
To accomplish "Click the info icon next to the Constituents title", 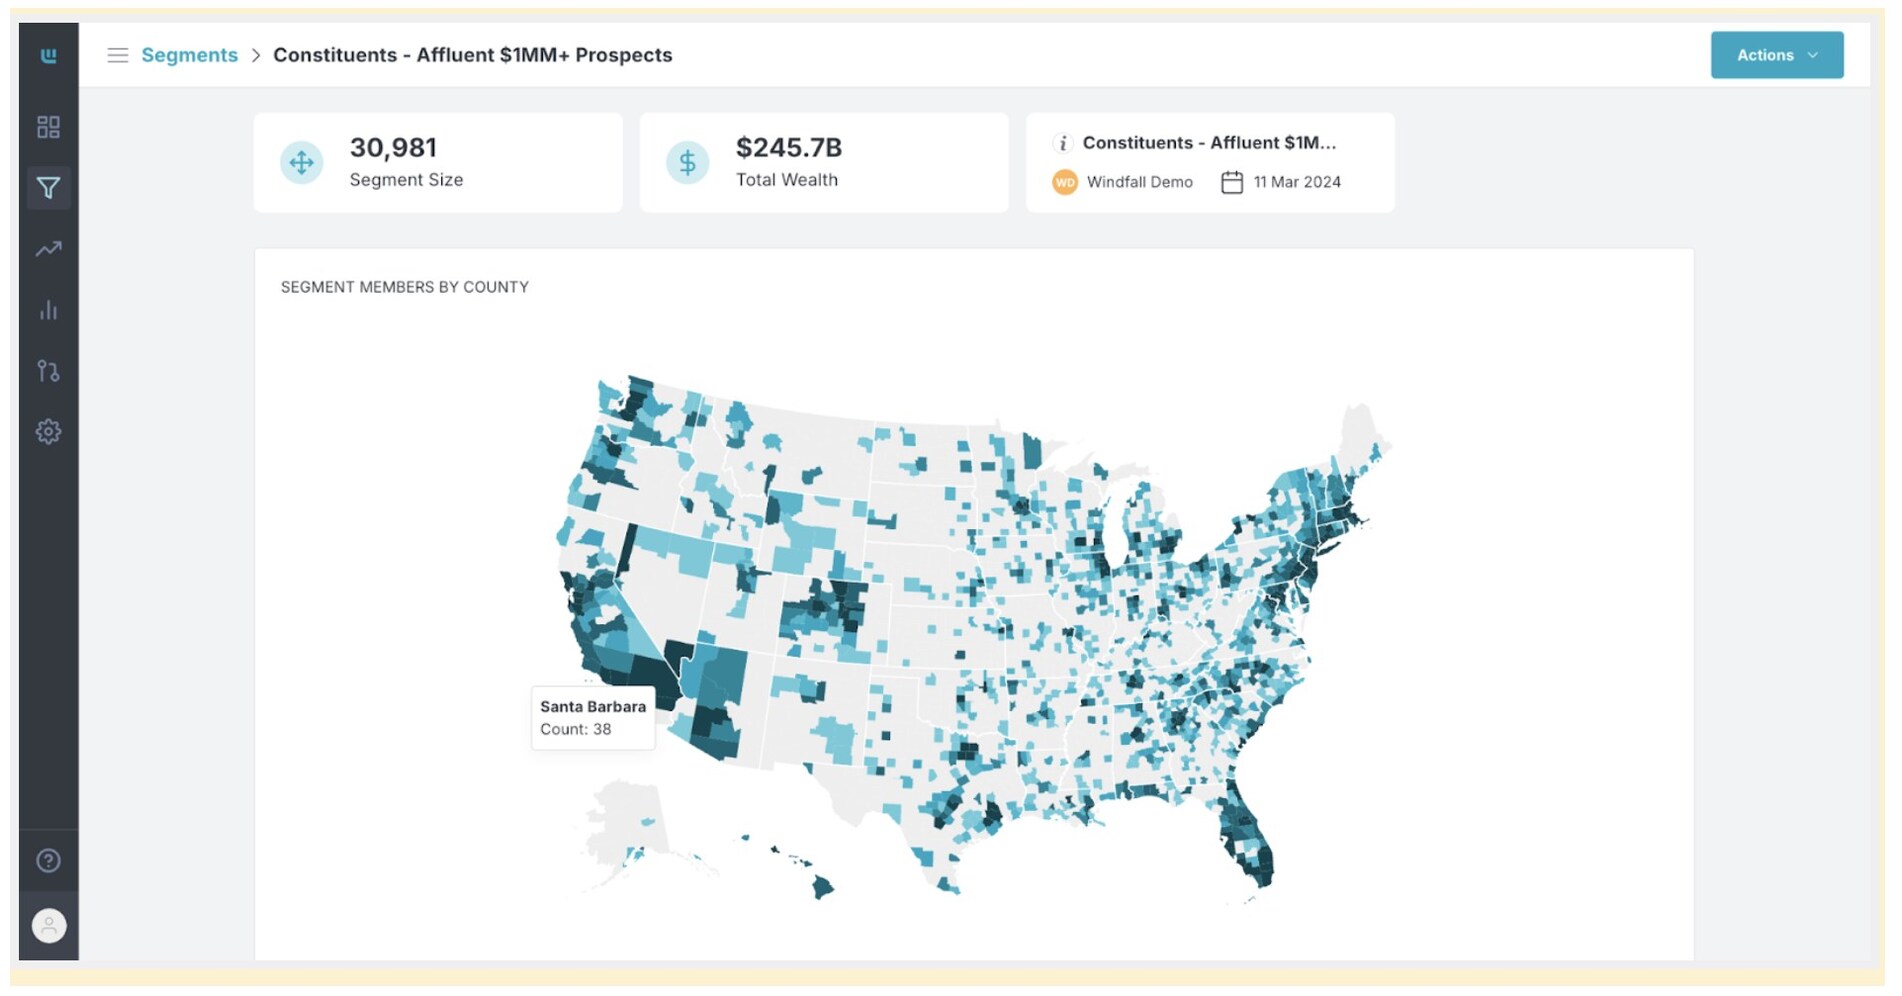I will click(1063, 143).
